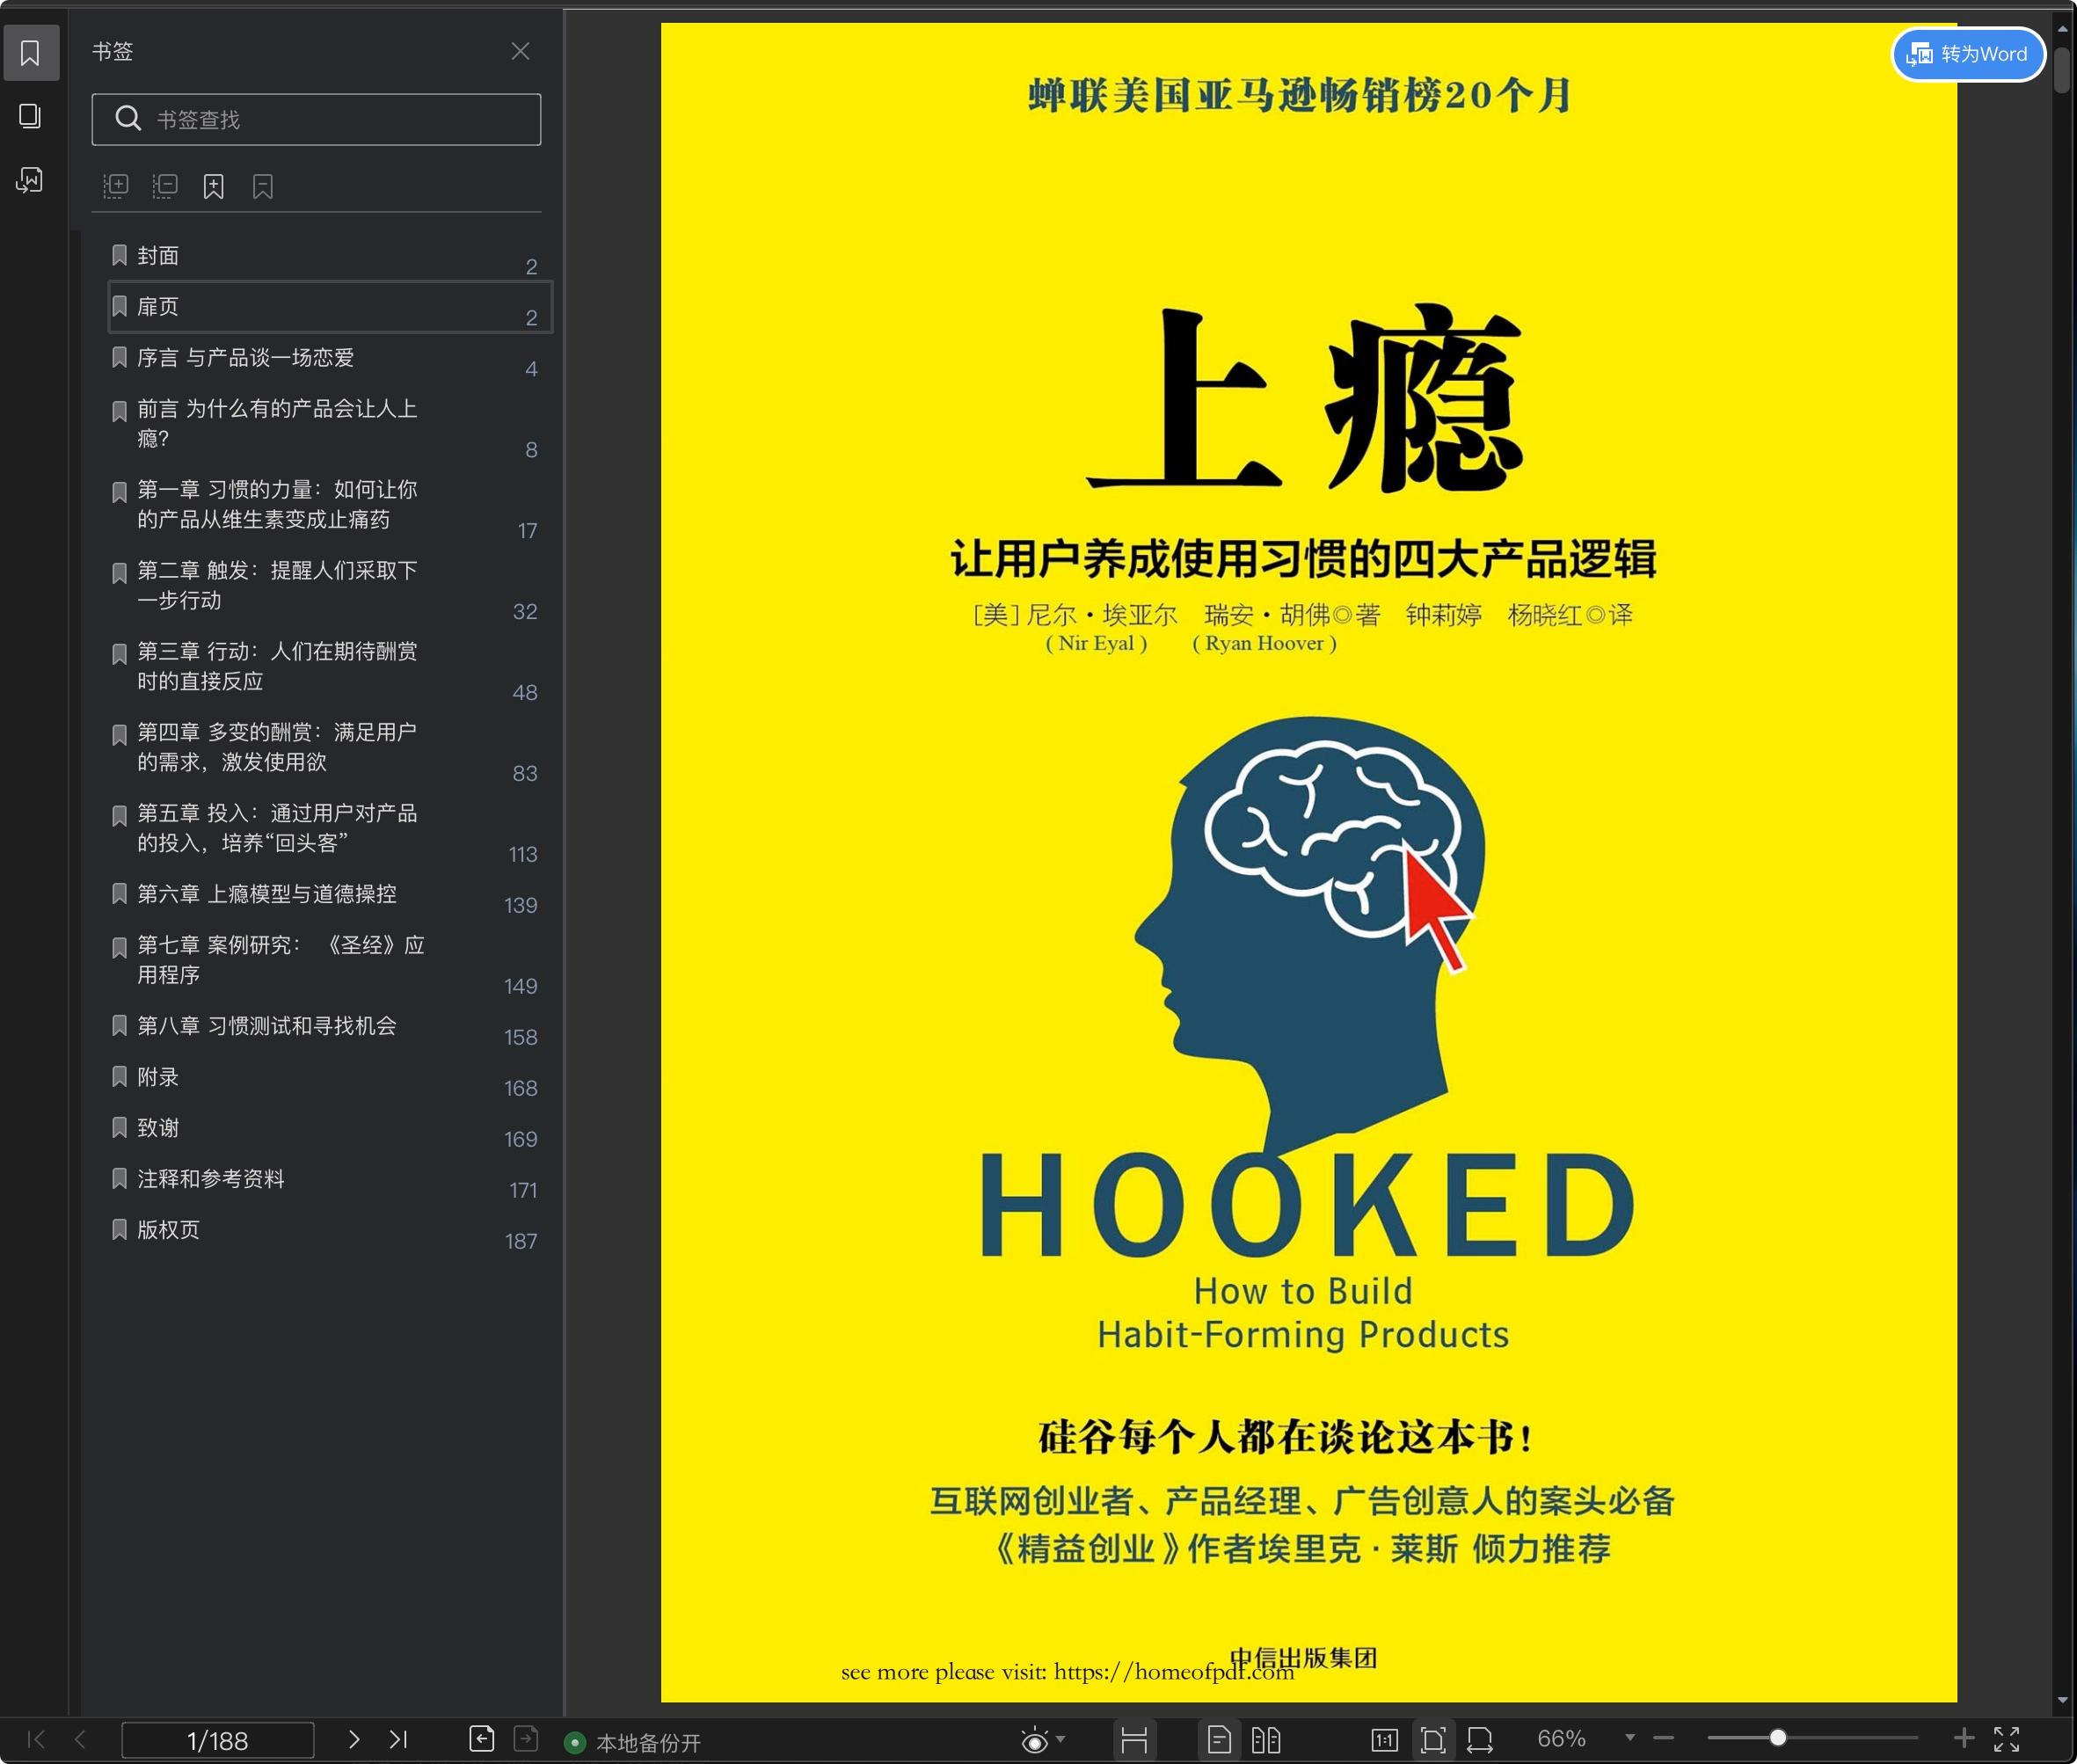
Task: Click the page number field 1/188
Action: pyautogui.click(x=218, y=1740)
